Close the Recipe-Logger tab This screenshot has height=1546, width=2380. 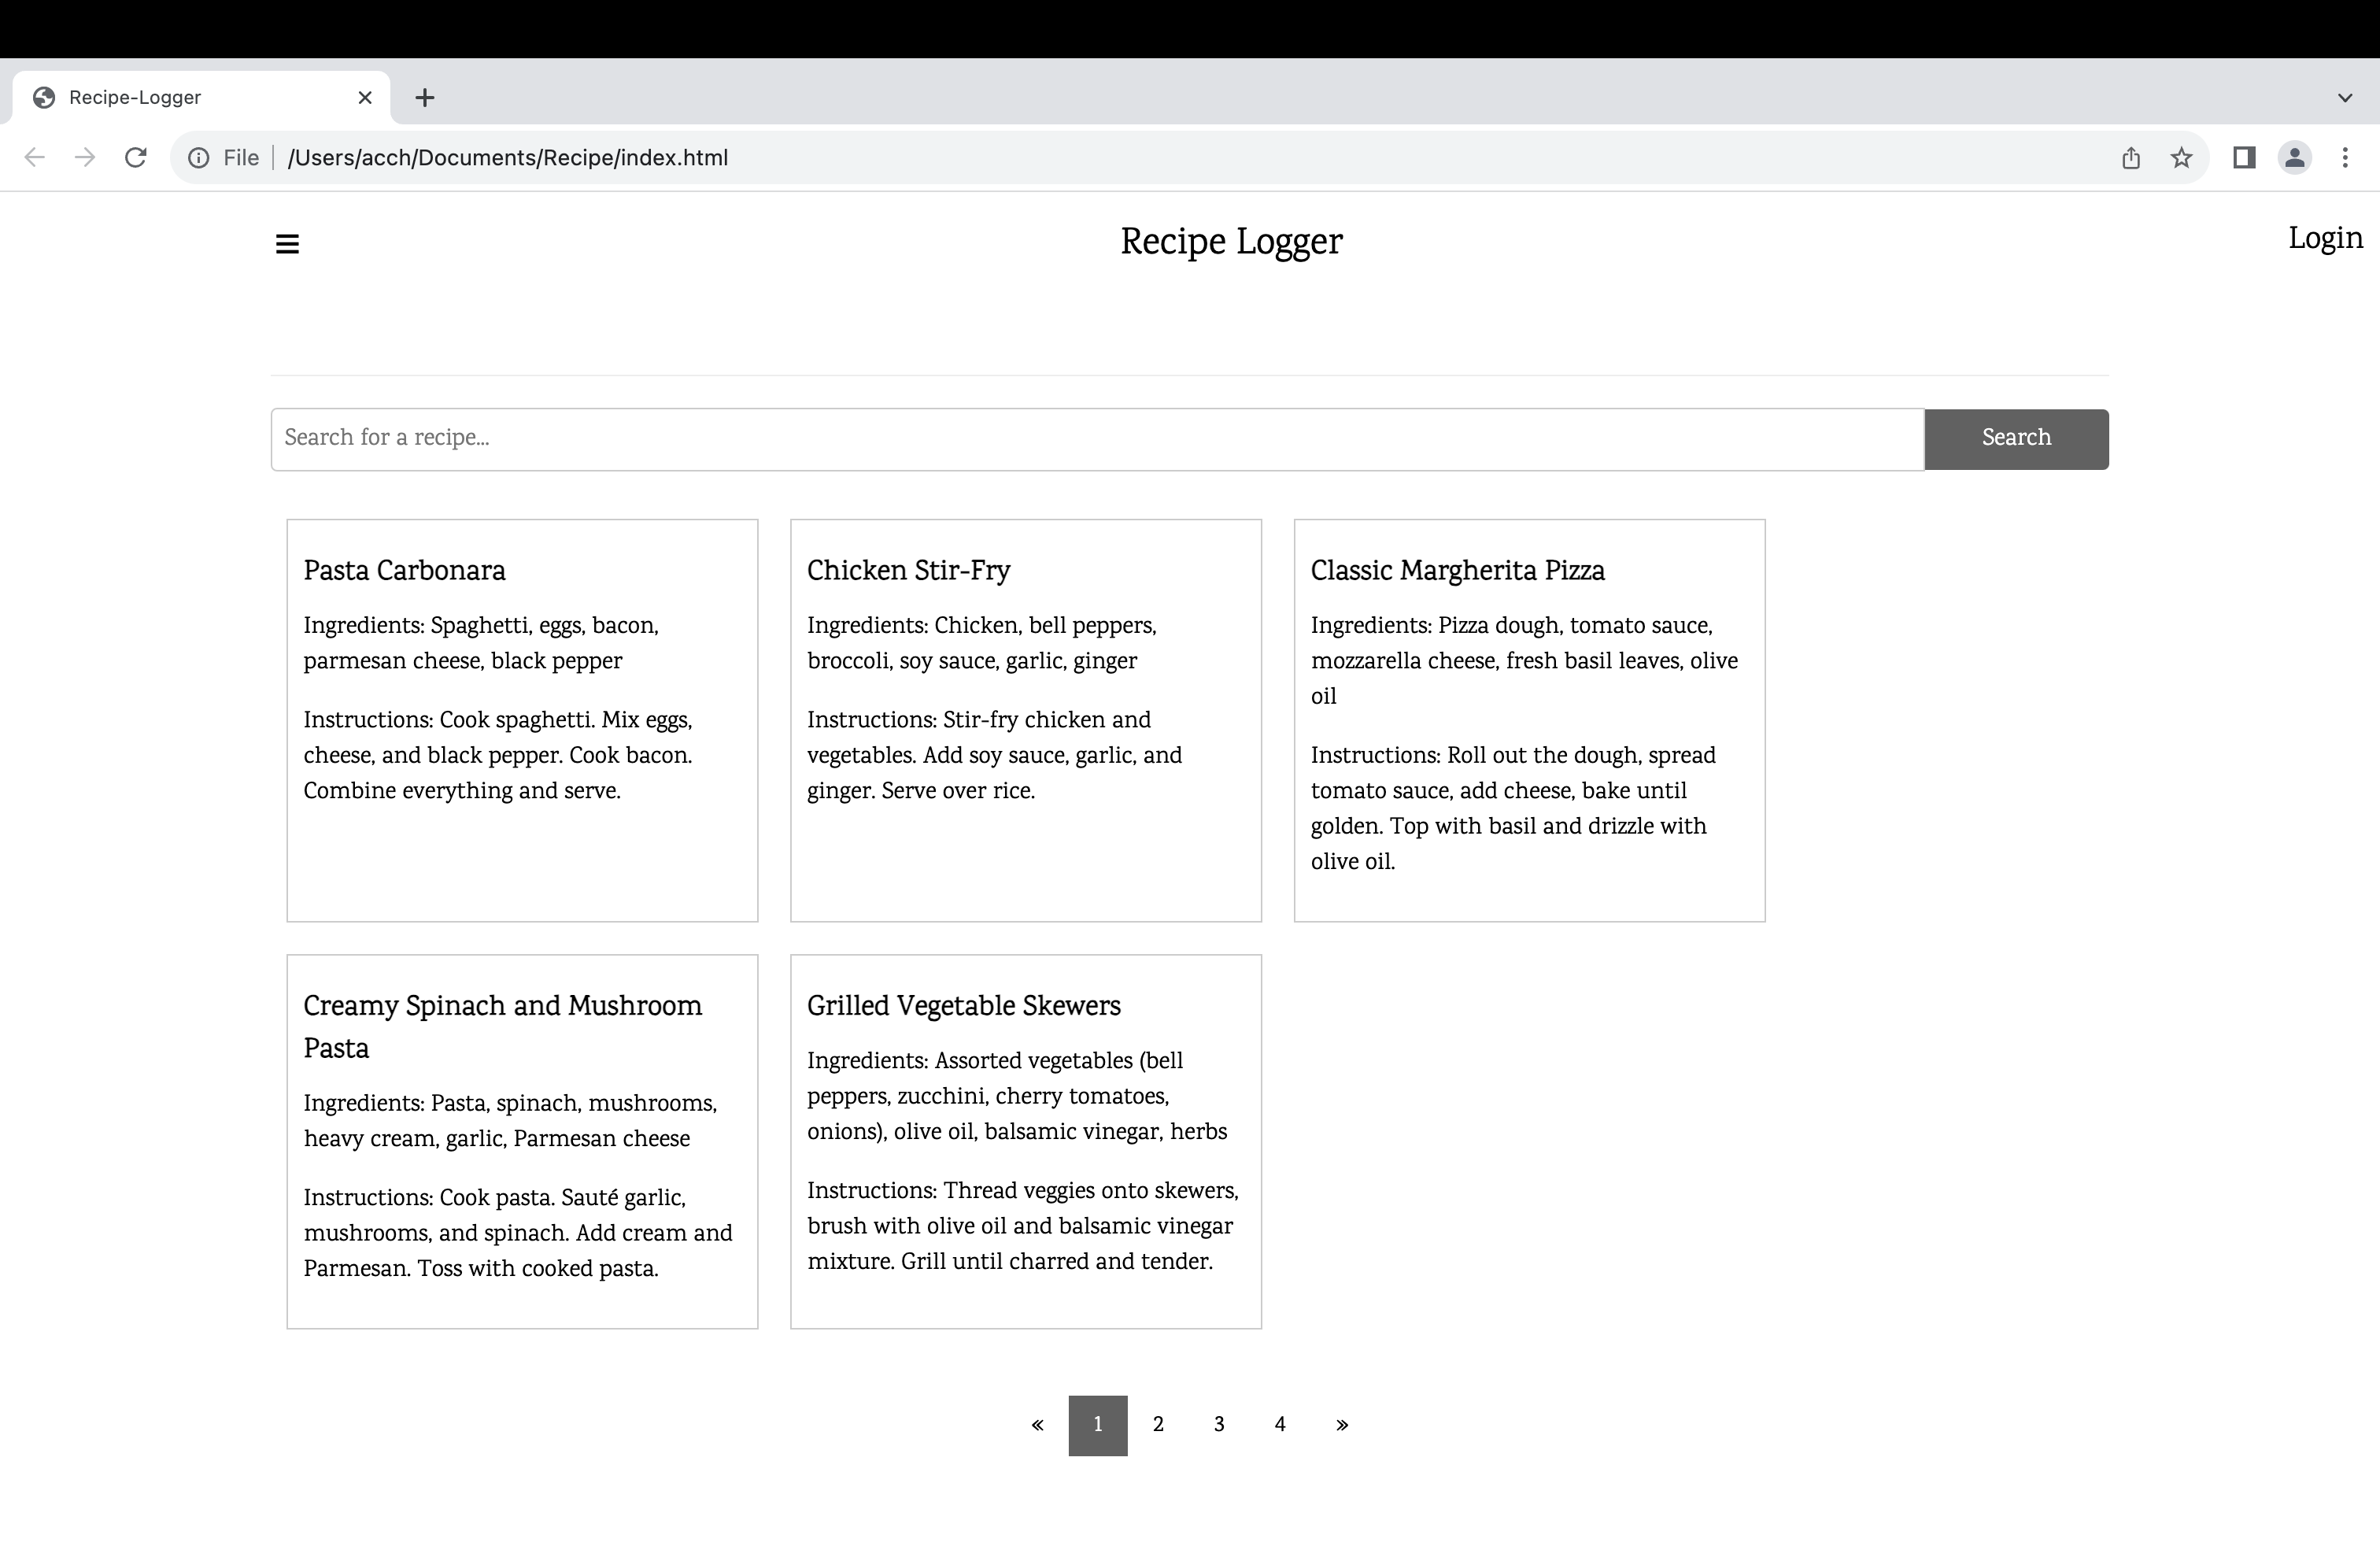[365, 97]
